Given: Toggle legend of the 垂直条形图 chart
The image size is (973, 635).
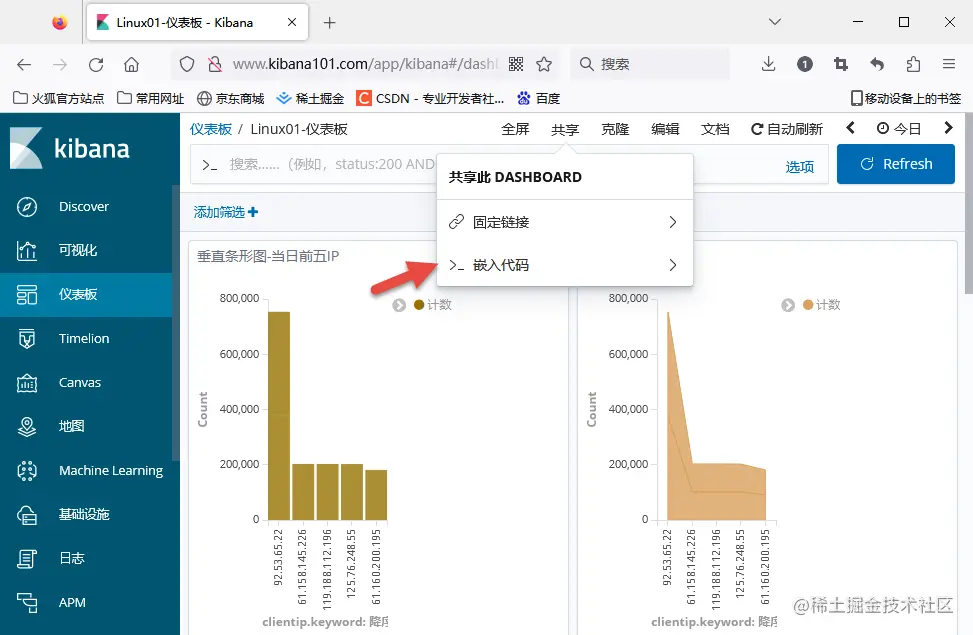Looking at the screenshot, I should tap(399, 305).
